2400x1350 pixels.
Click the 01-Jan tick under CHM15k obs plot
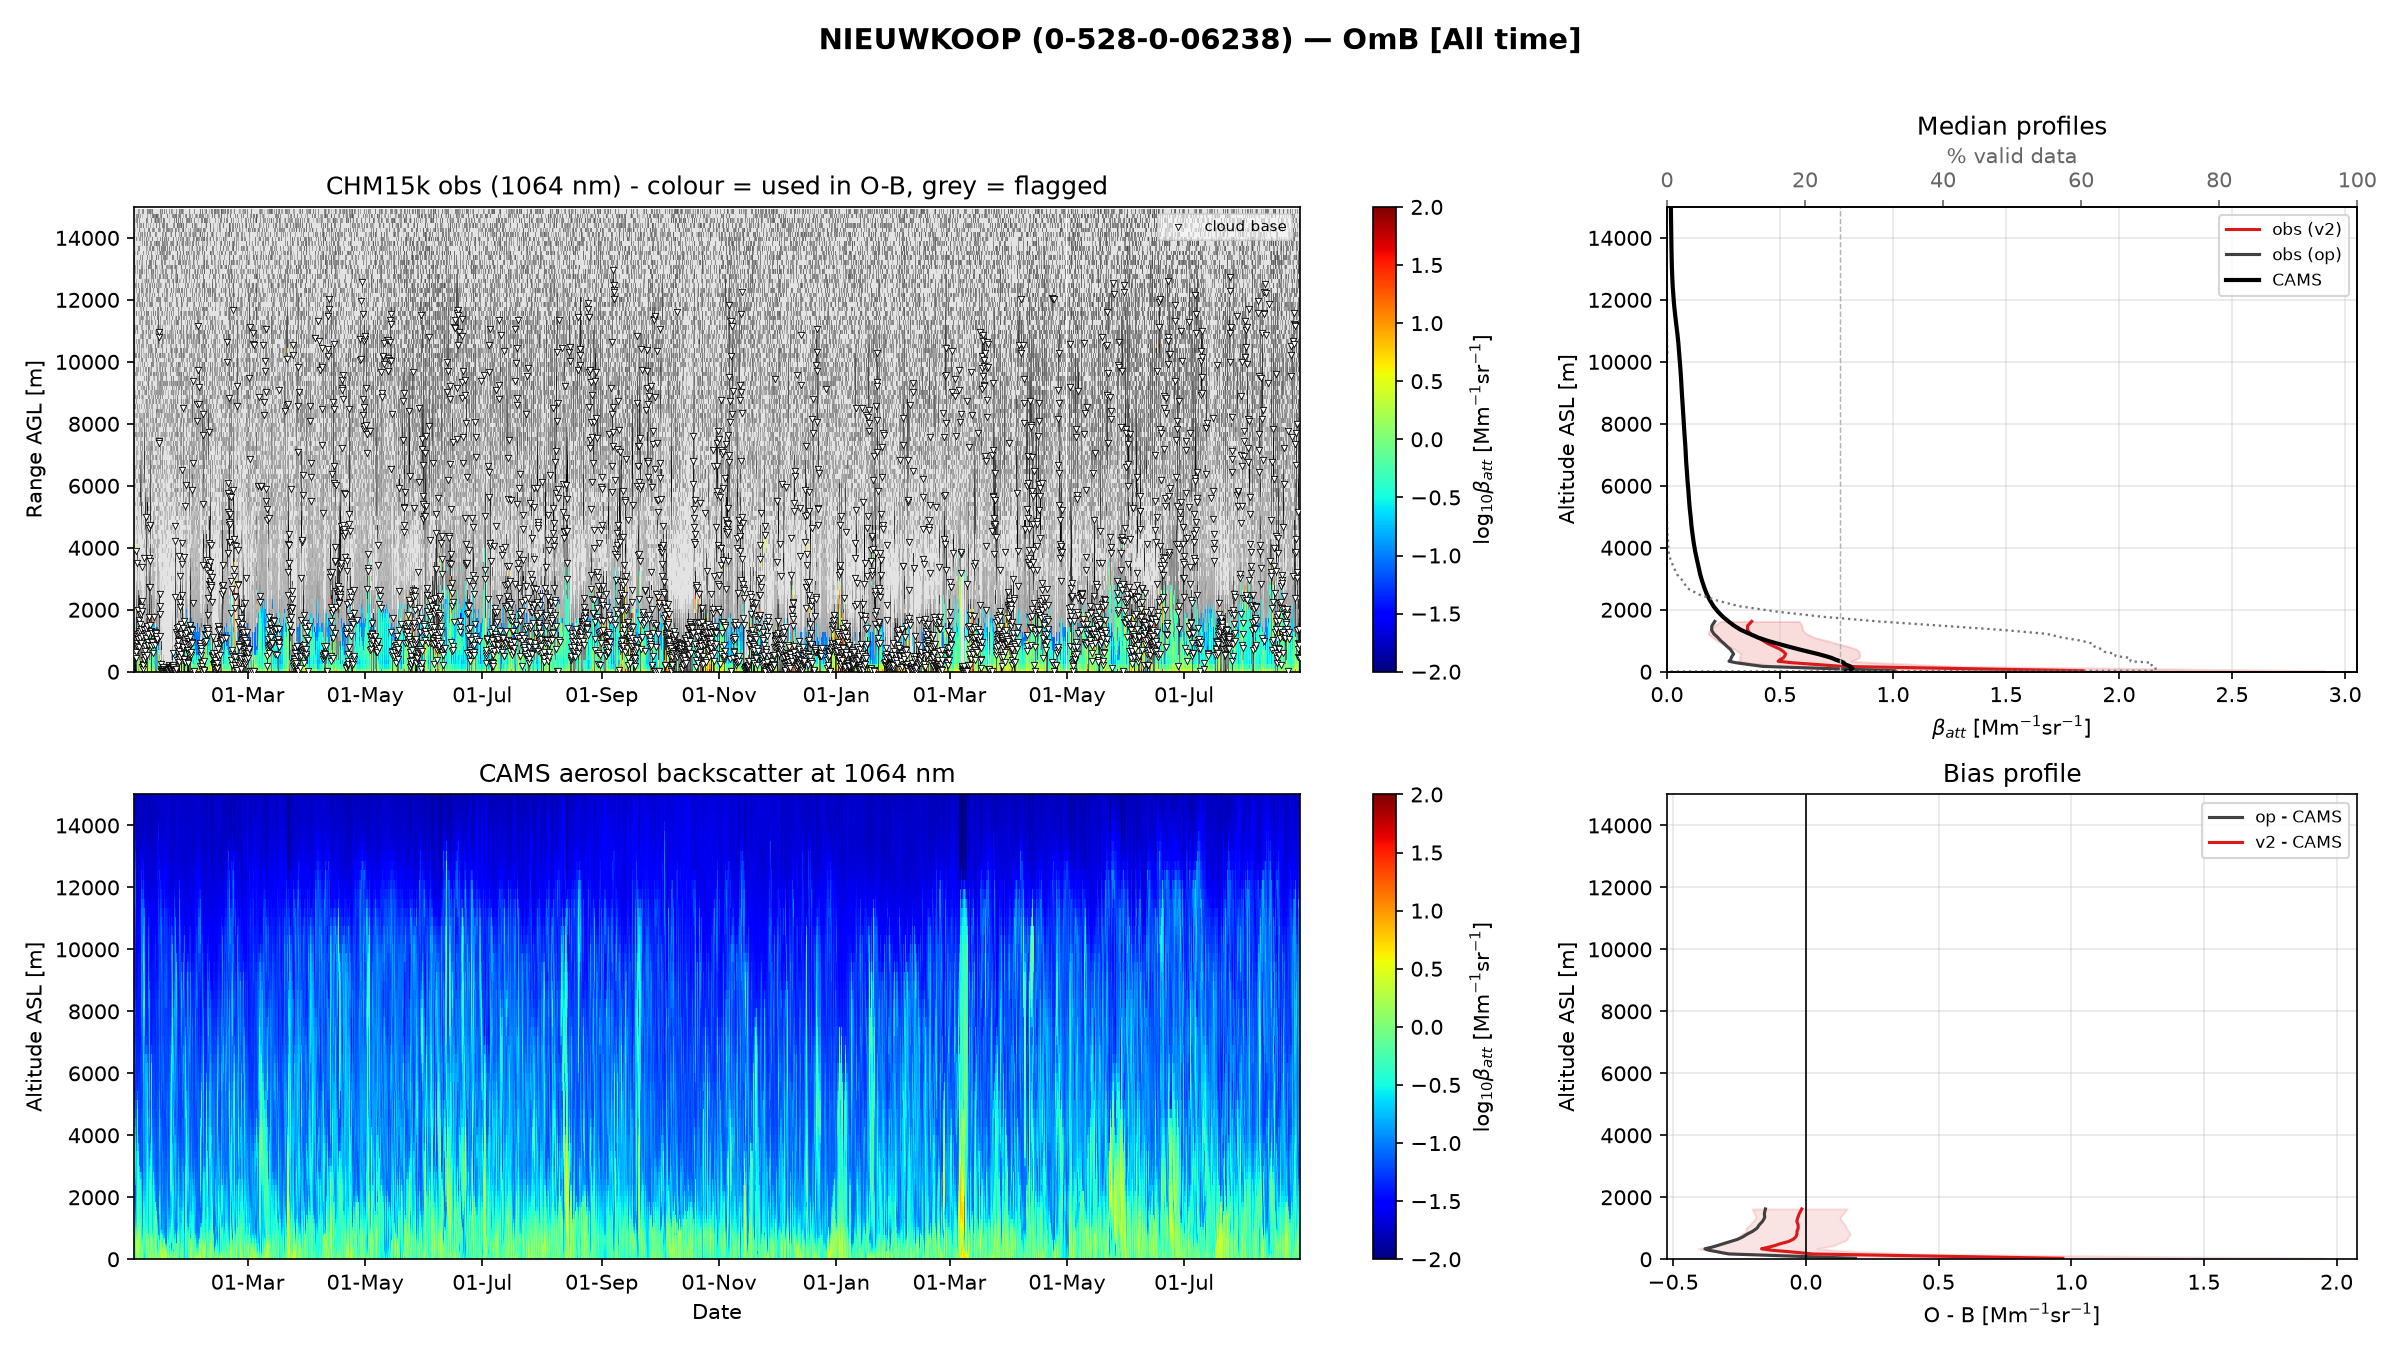click(x=836, y=695)
